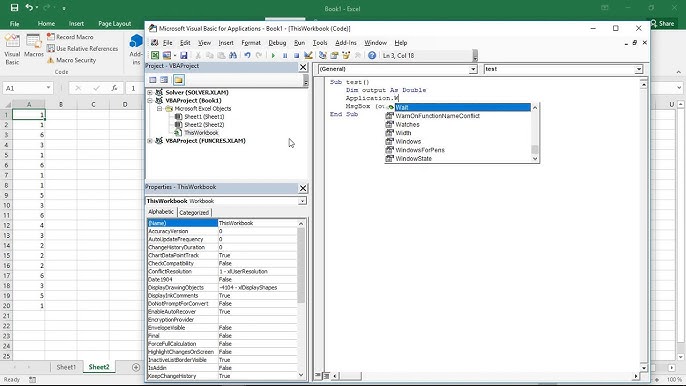686x386 pixels.
Task: Run the macro with green play icon
Action: [x=273, y=56]
